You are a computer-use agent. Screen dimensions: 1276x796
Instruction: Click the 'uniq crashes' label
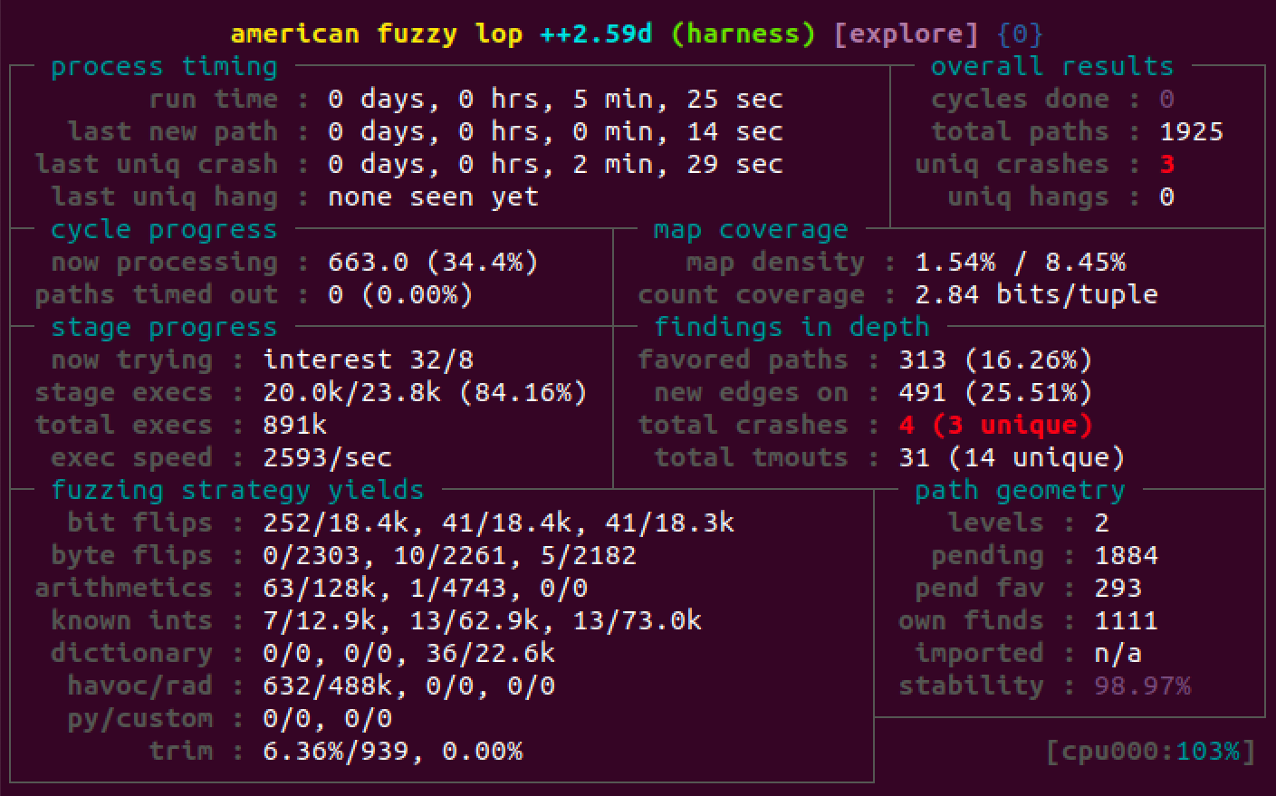(x=1012, y=164)
